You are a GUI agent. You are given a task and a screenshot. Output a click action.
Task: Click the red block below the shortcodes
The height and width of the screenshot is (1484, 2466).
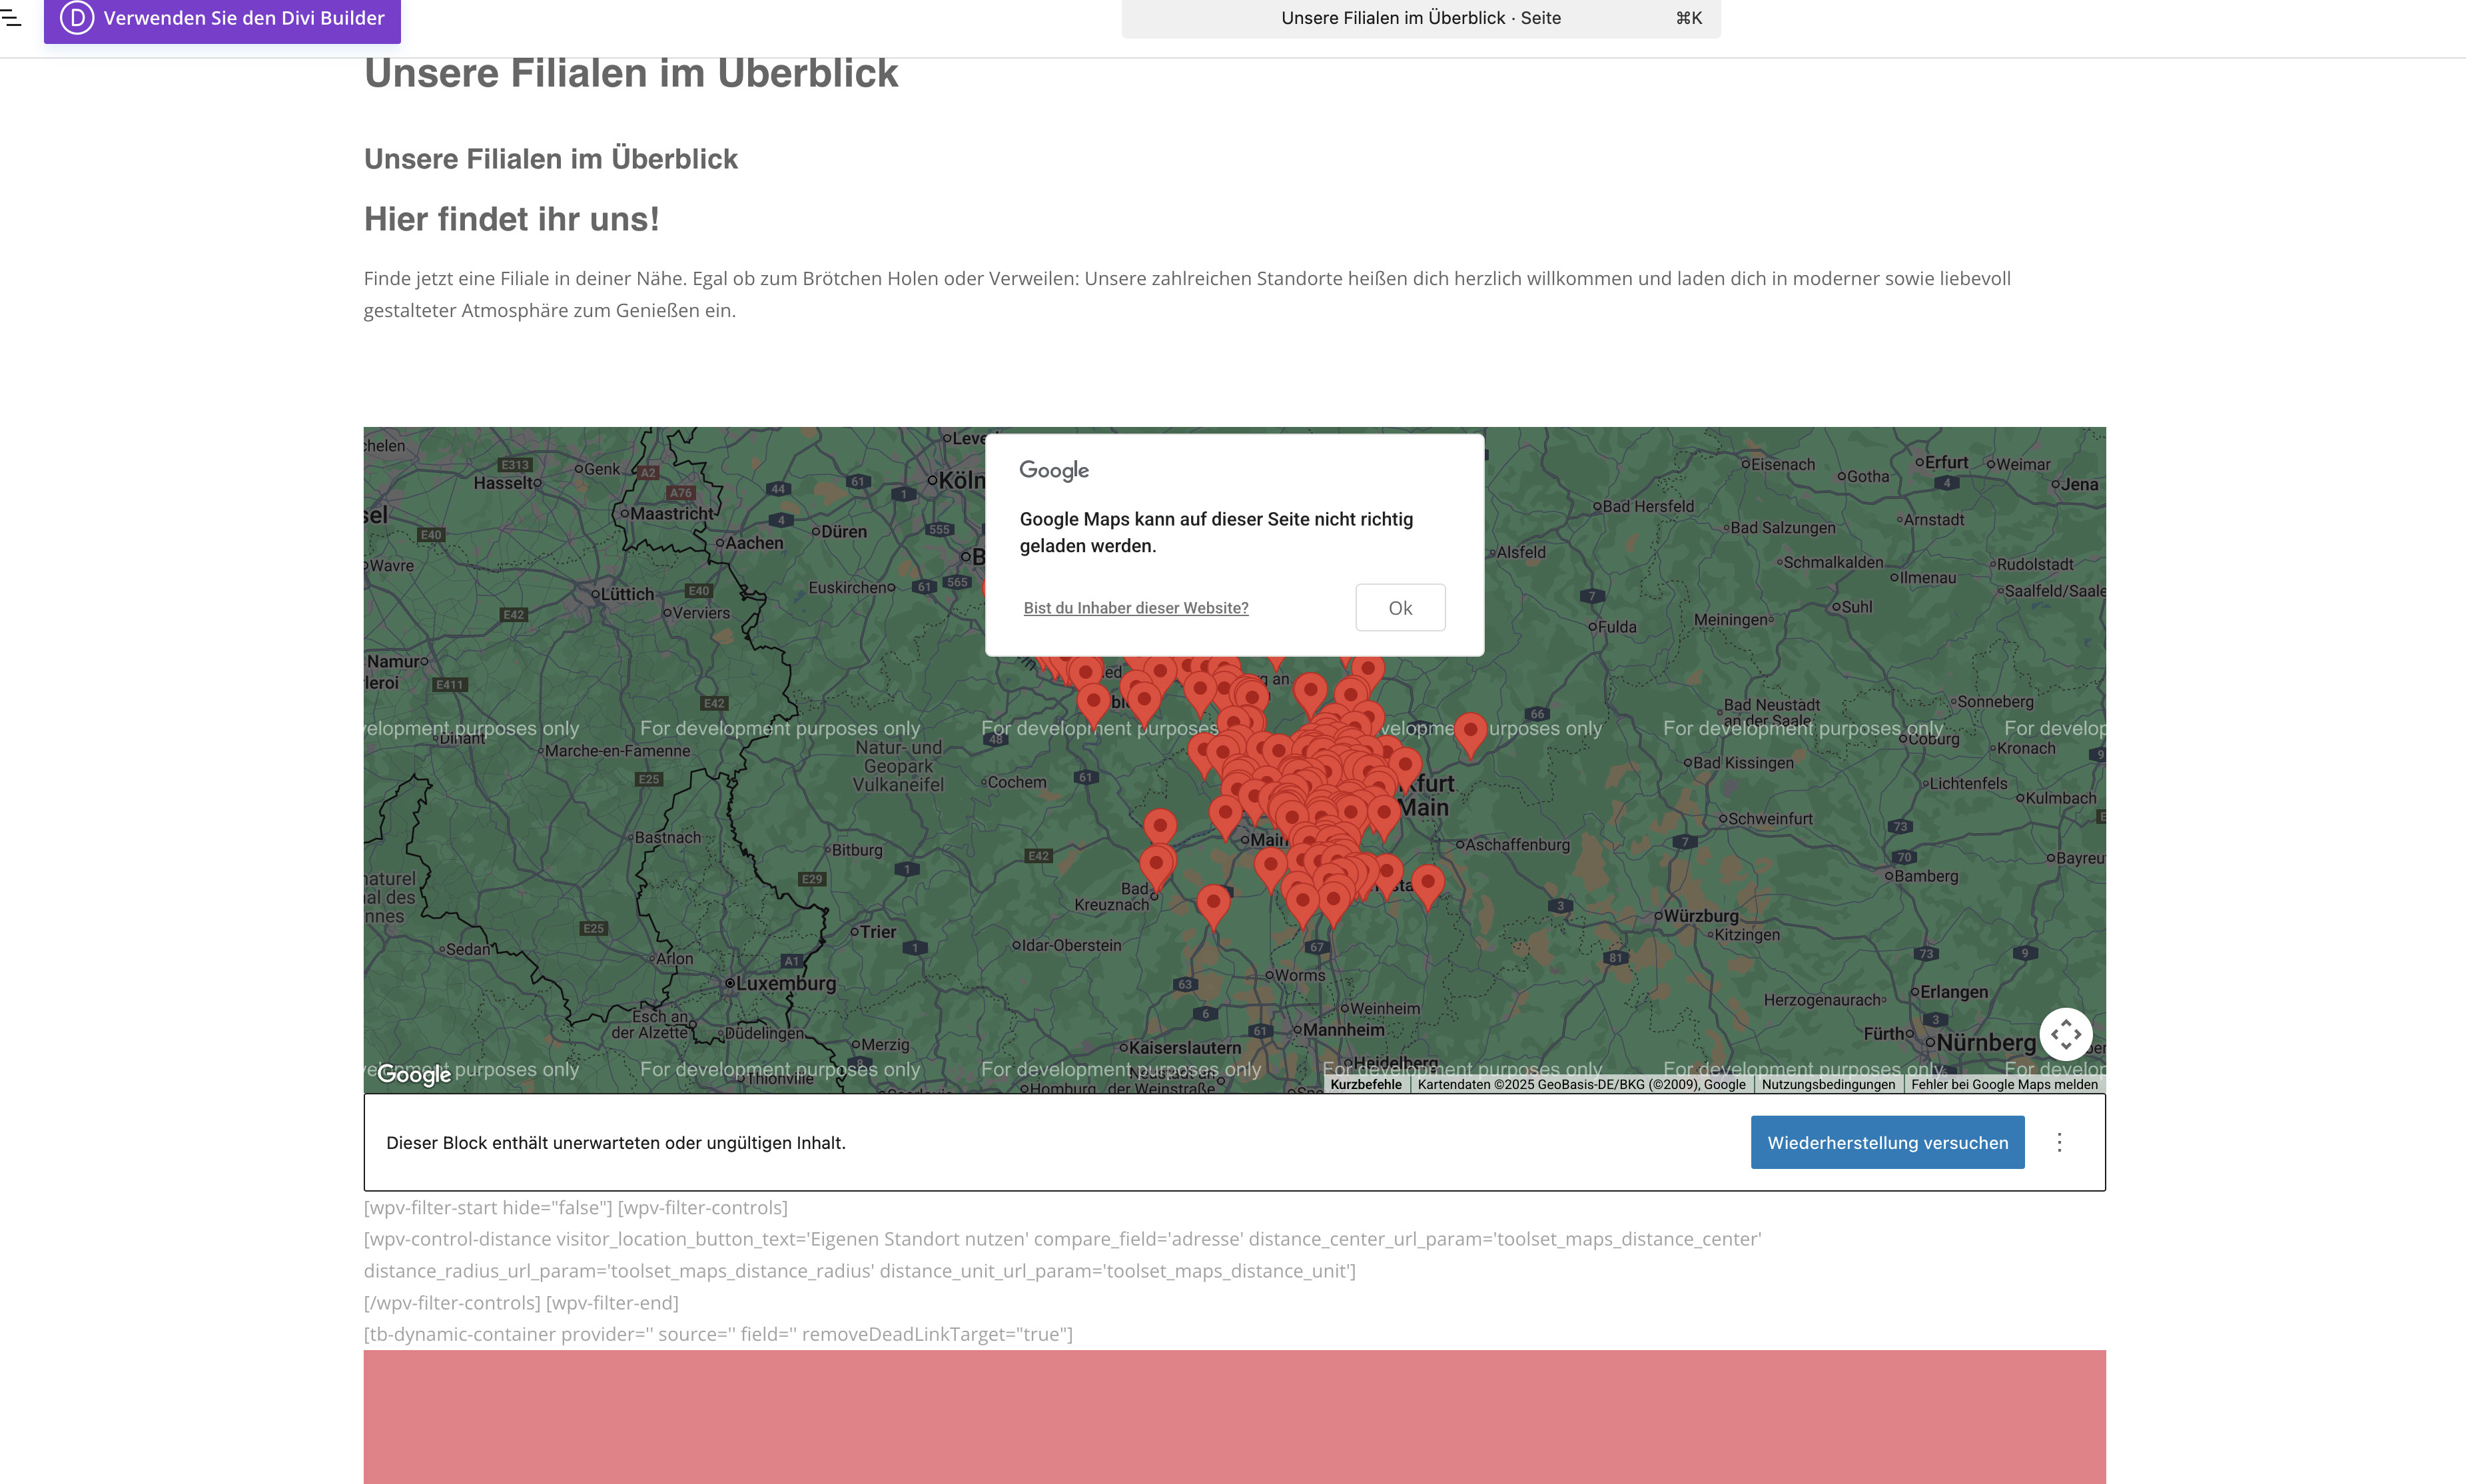pyautogui.click(x=1234, y=1417)
